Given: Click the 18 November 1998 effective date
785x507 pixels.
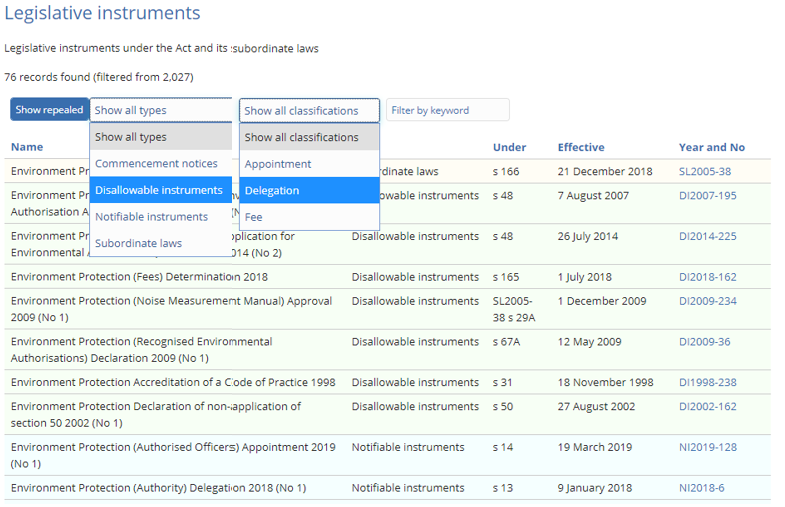Looking at the screenshot, I should [x=605, y=382].
